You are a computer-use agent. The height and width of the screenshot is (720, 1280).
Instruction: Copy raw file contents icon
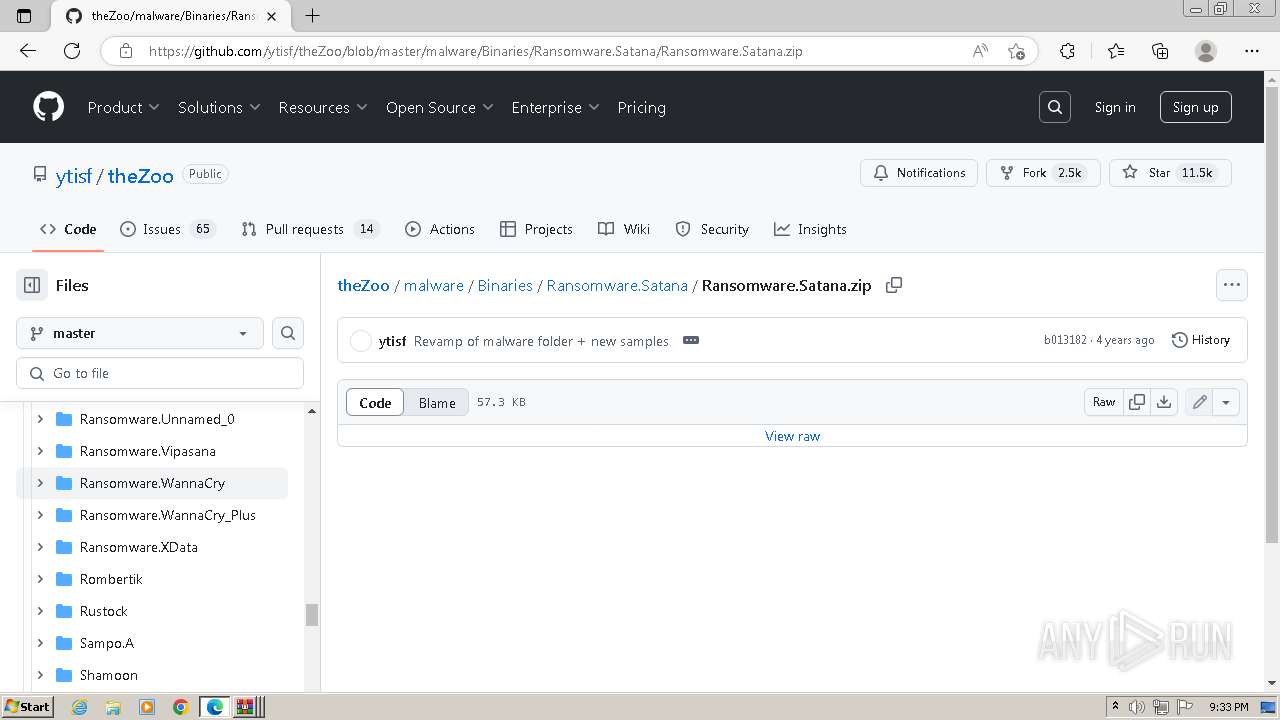click(1137, 402)
